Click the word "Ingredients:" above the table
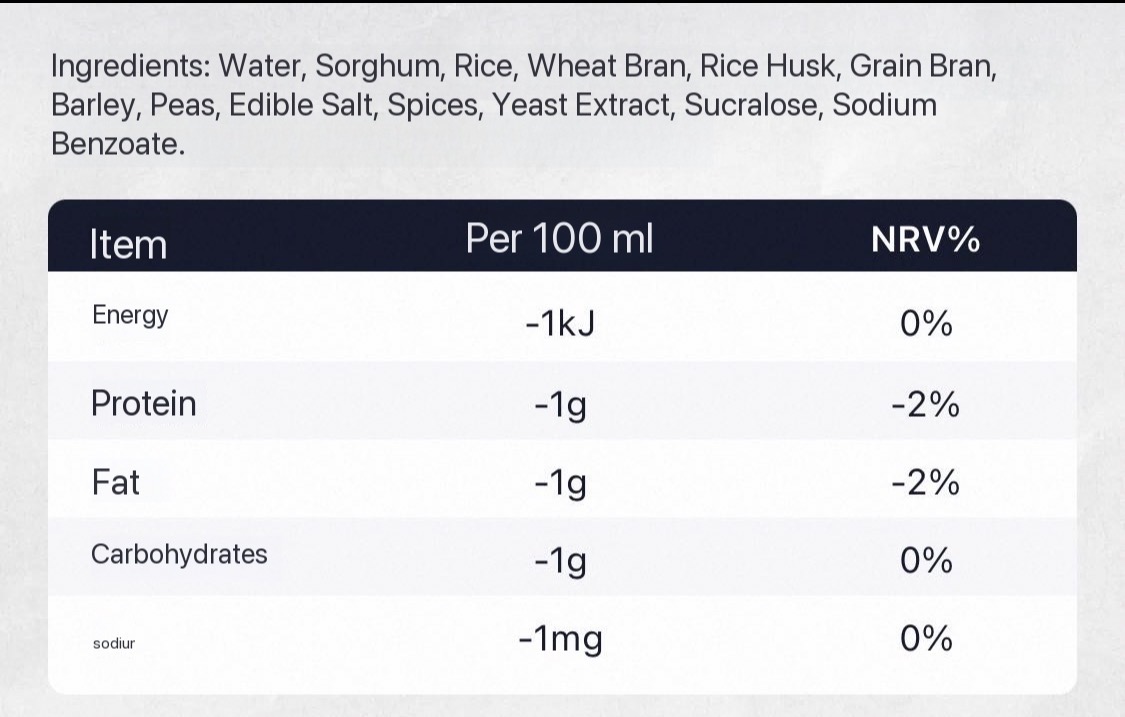Screen dimensions: 1125x717 click(129, 68)
